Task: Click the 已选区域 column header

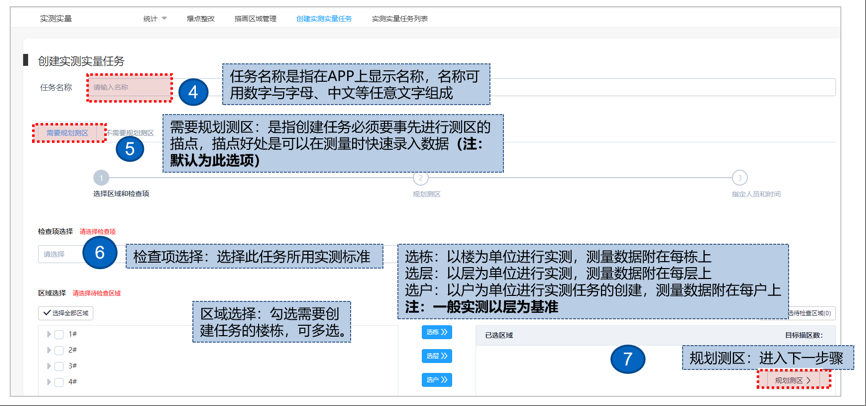Action: (x=499, y=335)
